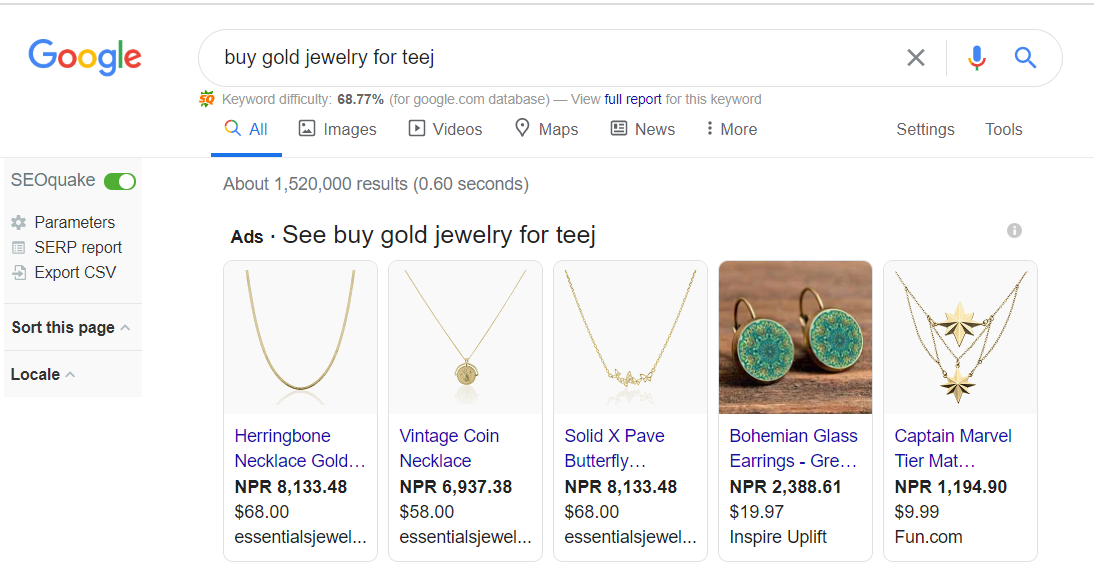Click the blue search magnifier icon
This screenshot has height=588, width=1094.
[1025, 58]
